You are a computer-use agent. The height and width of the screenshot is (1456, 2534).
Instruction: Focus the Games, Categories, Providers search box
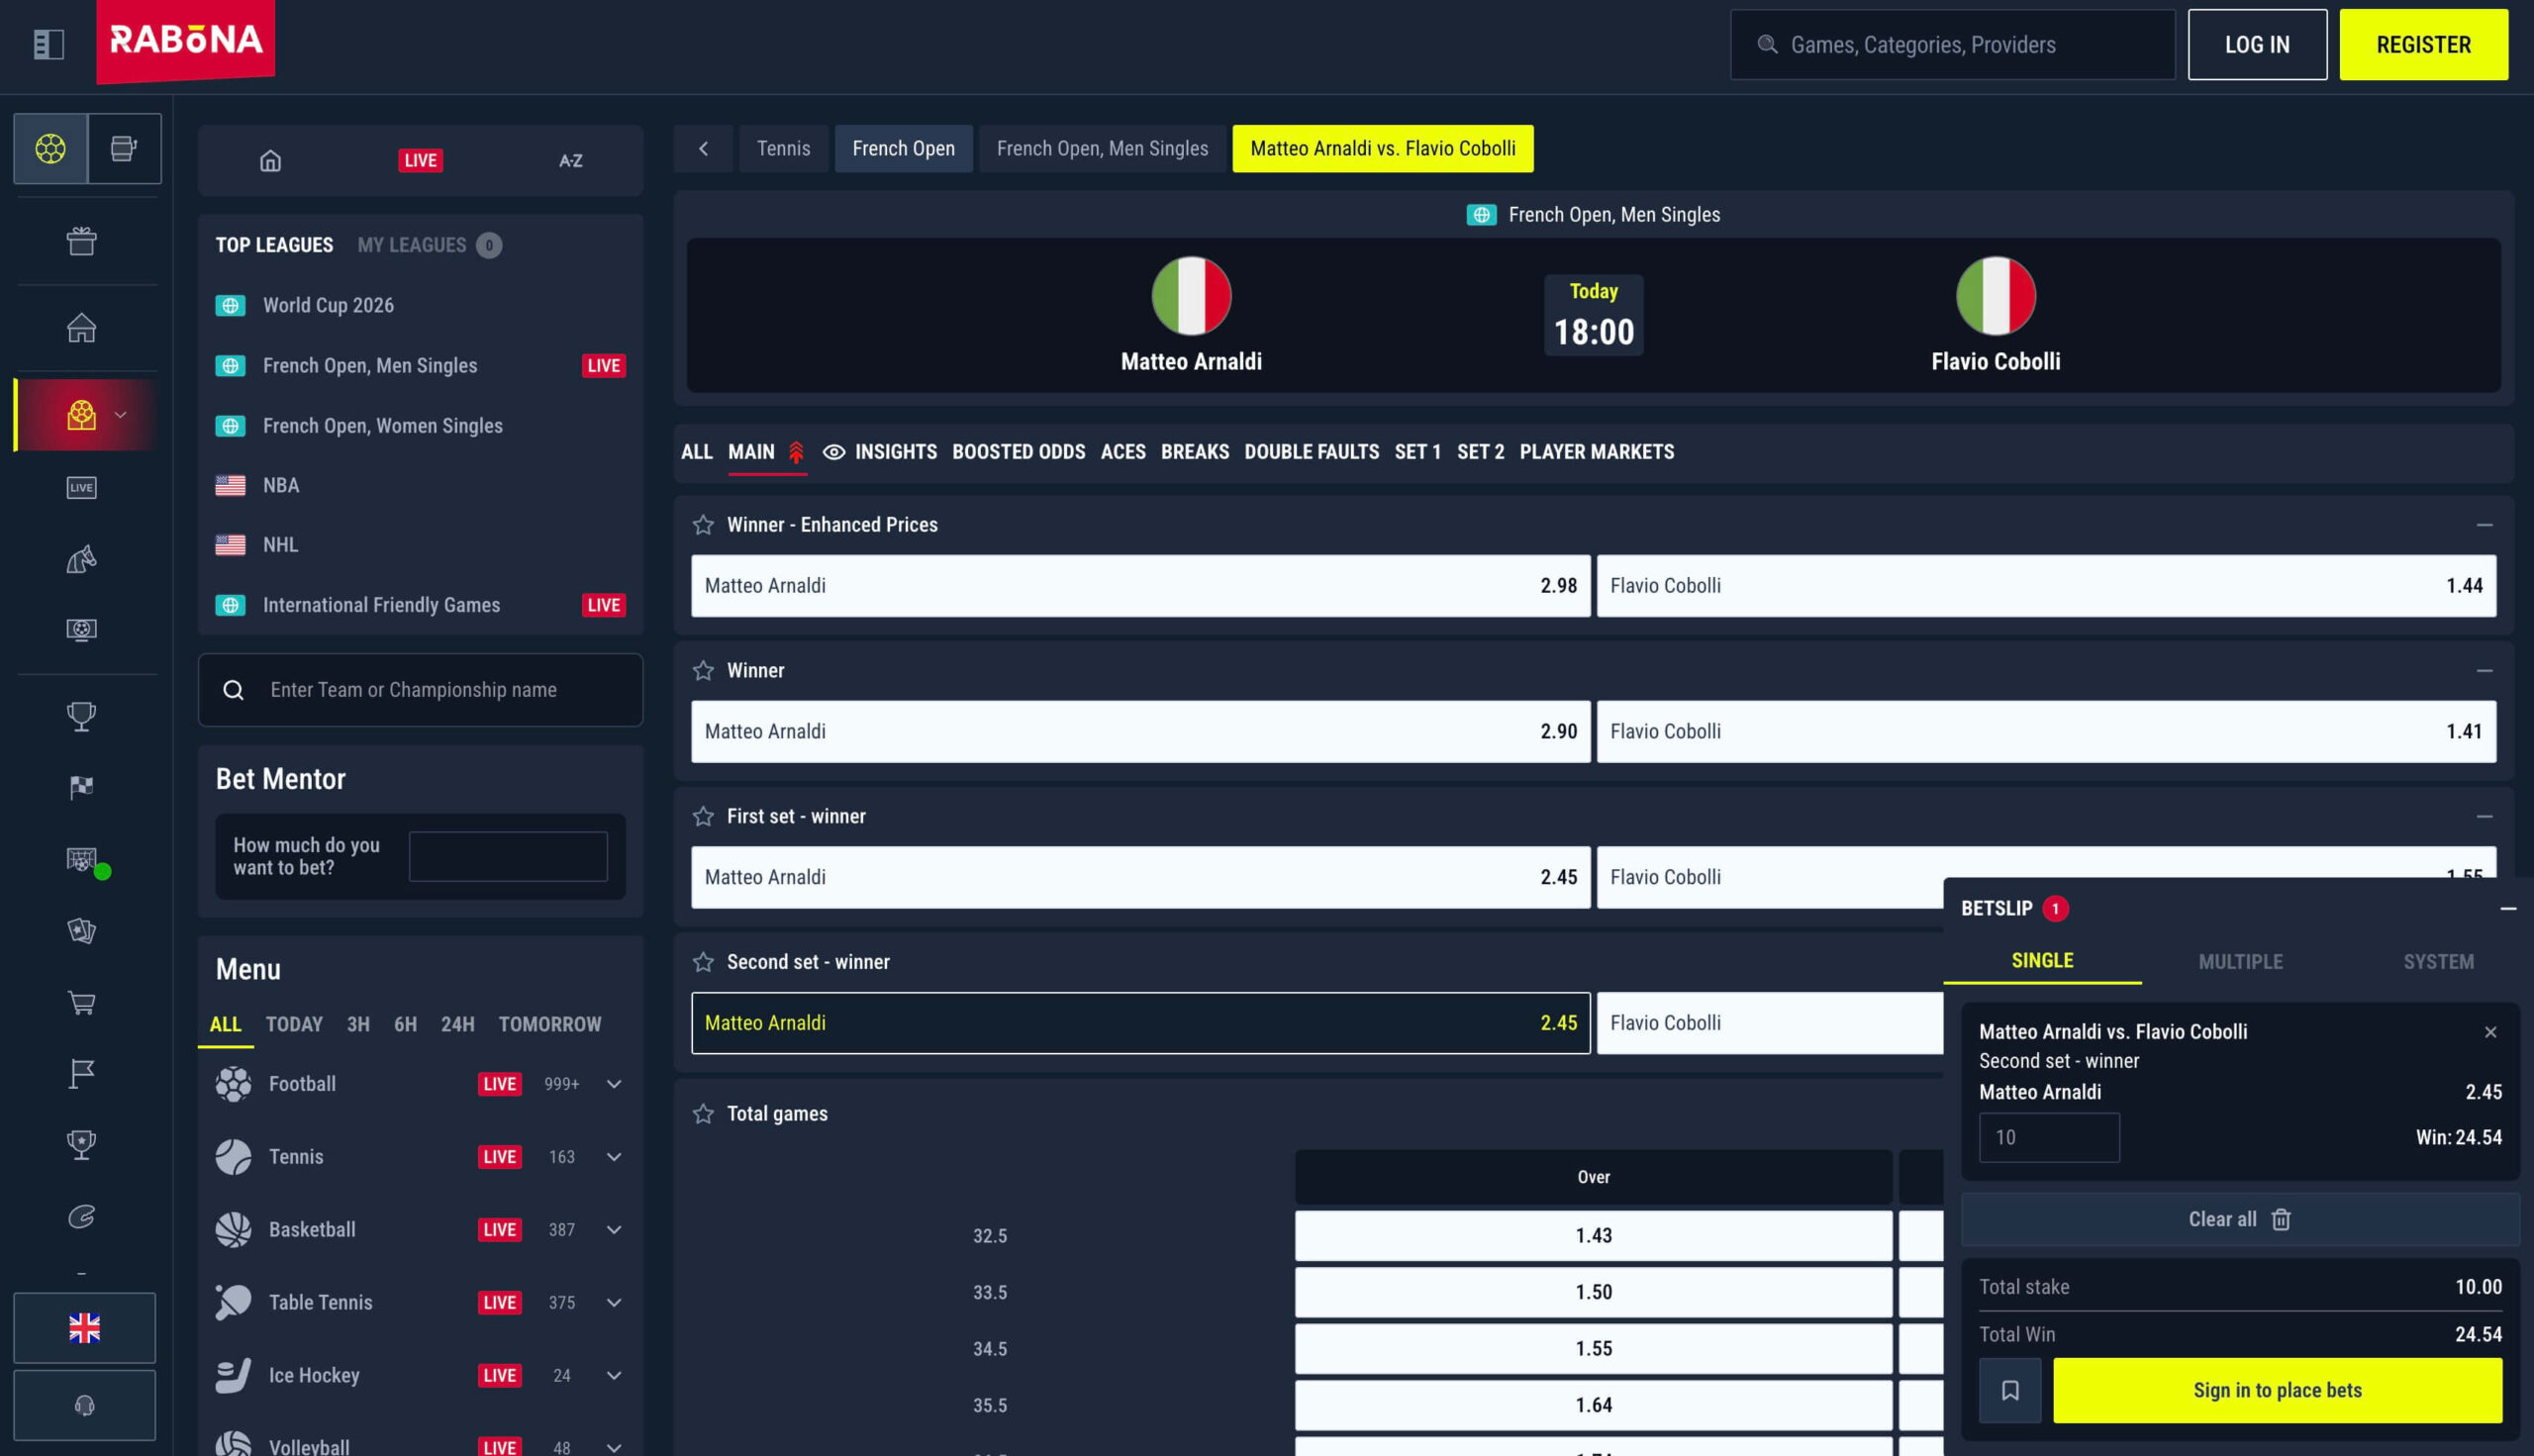tap(1952, 45)
